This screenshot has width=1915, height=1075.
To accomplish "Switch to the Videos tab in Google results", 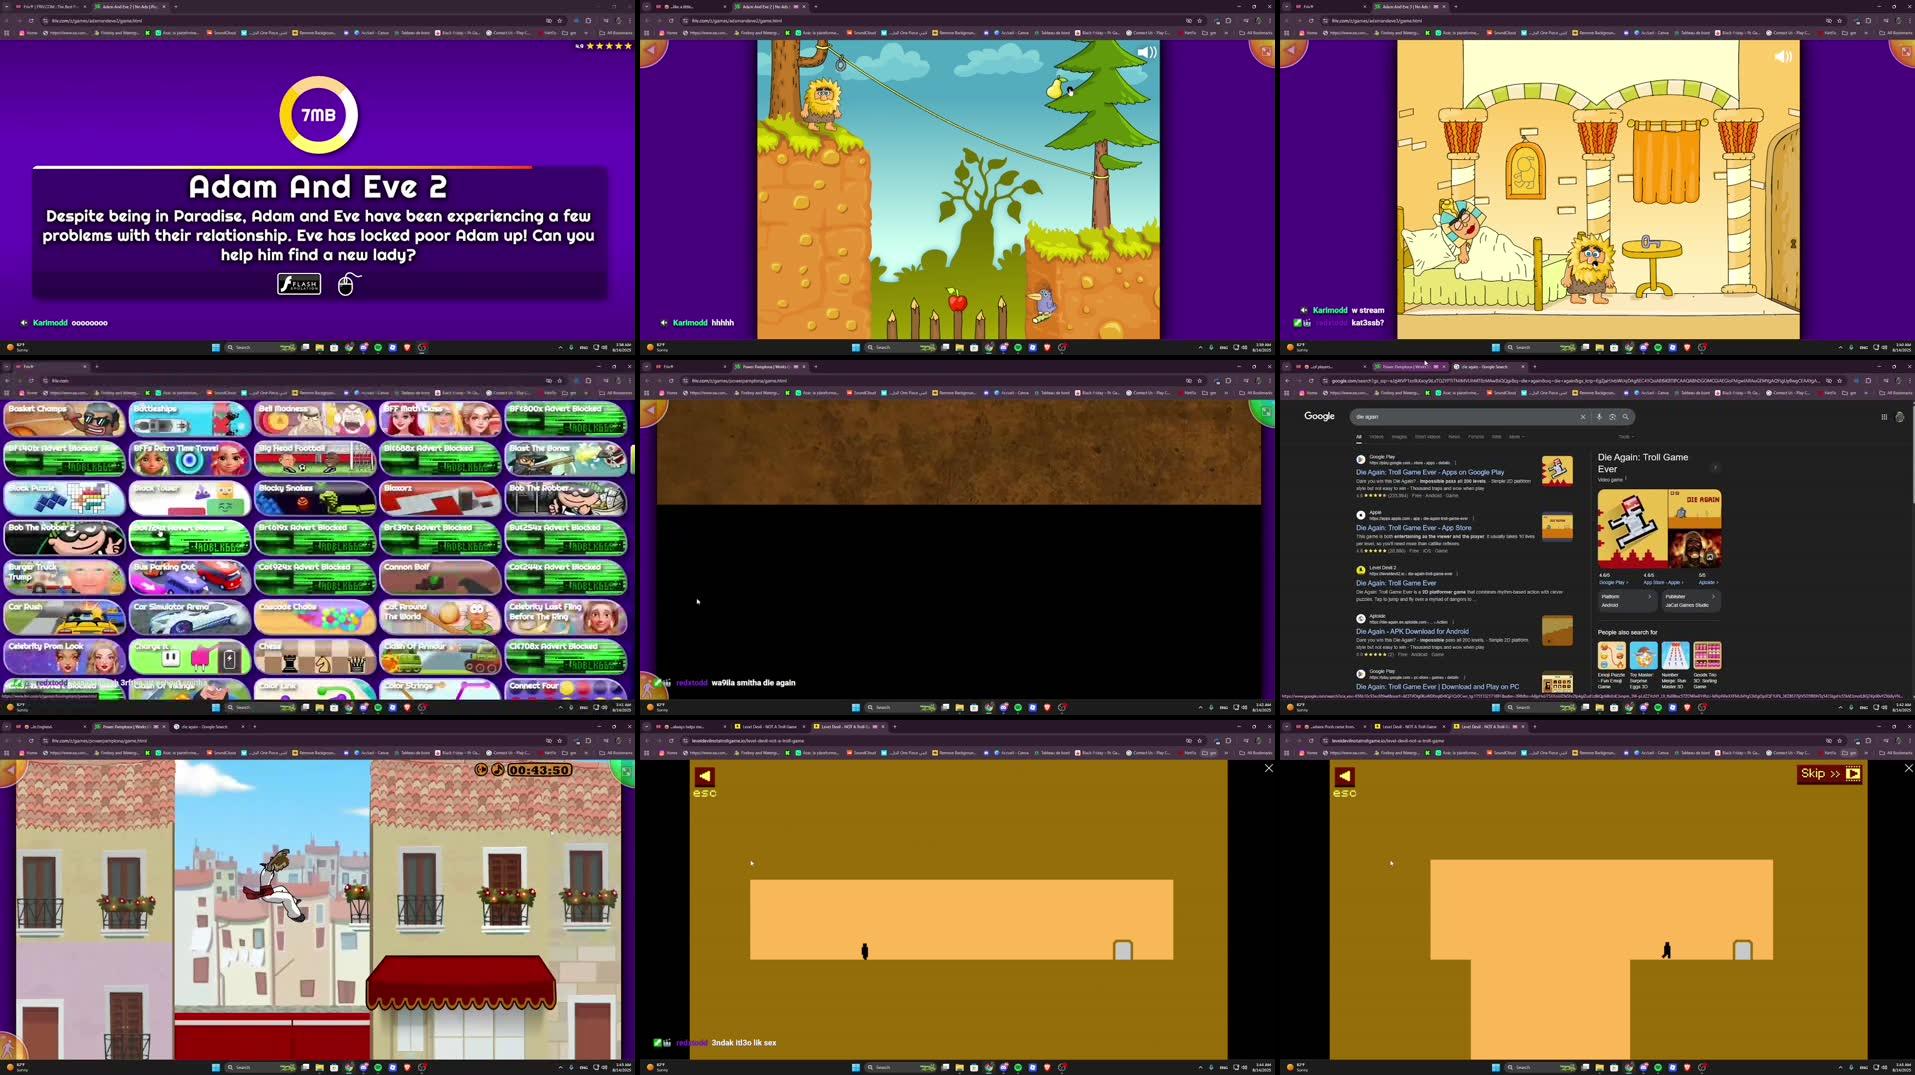I will click(x=1376, y=437).
